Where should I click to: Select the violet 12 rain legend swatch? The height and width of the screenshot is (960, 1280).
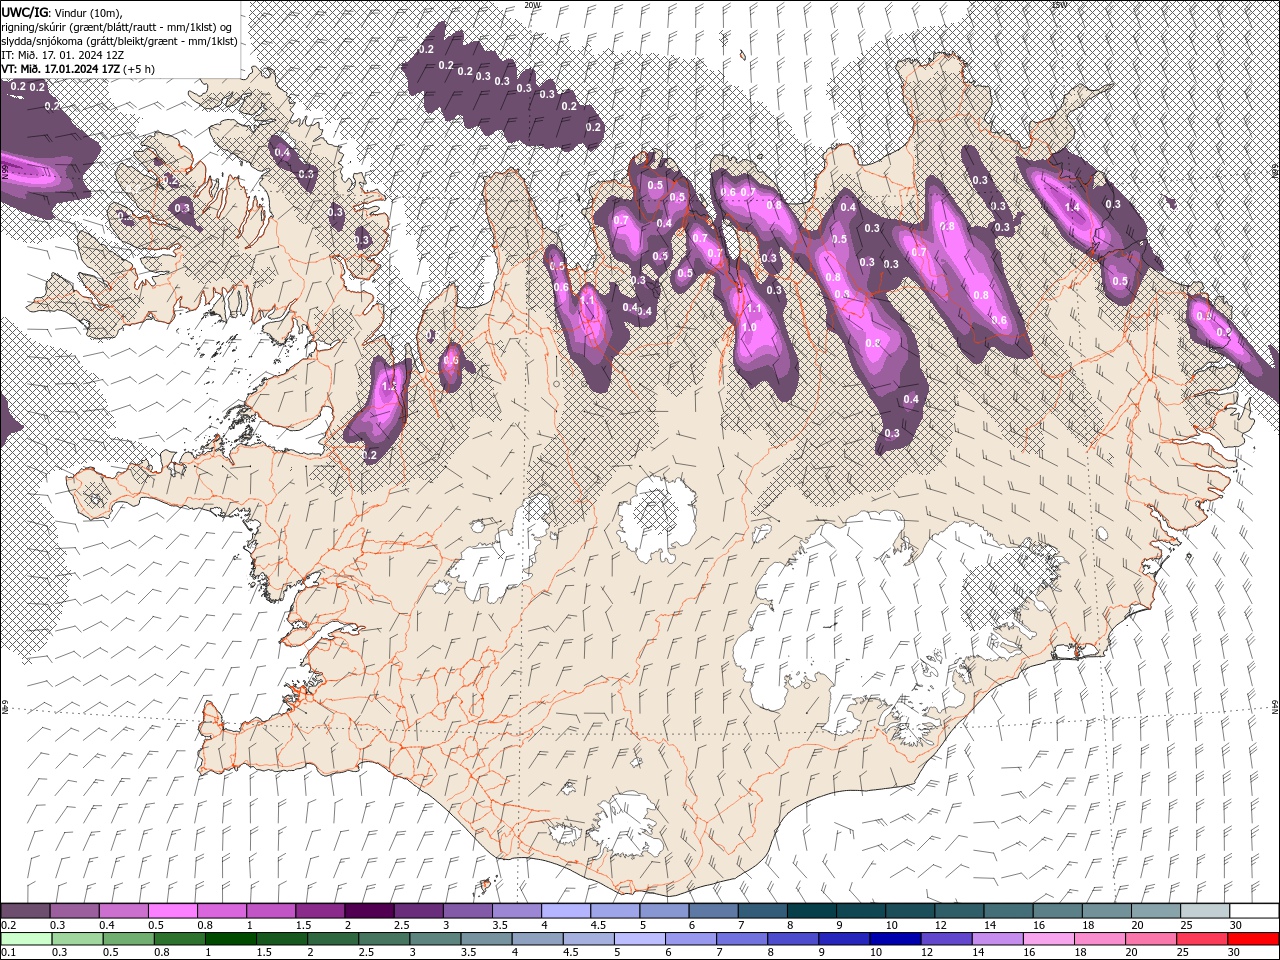pos(946,938)
